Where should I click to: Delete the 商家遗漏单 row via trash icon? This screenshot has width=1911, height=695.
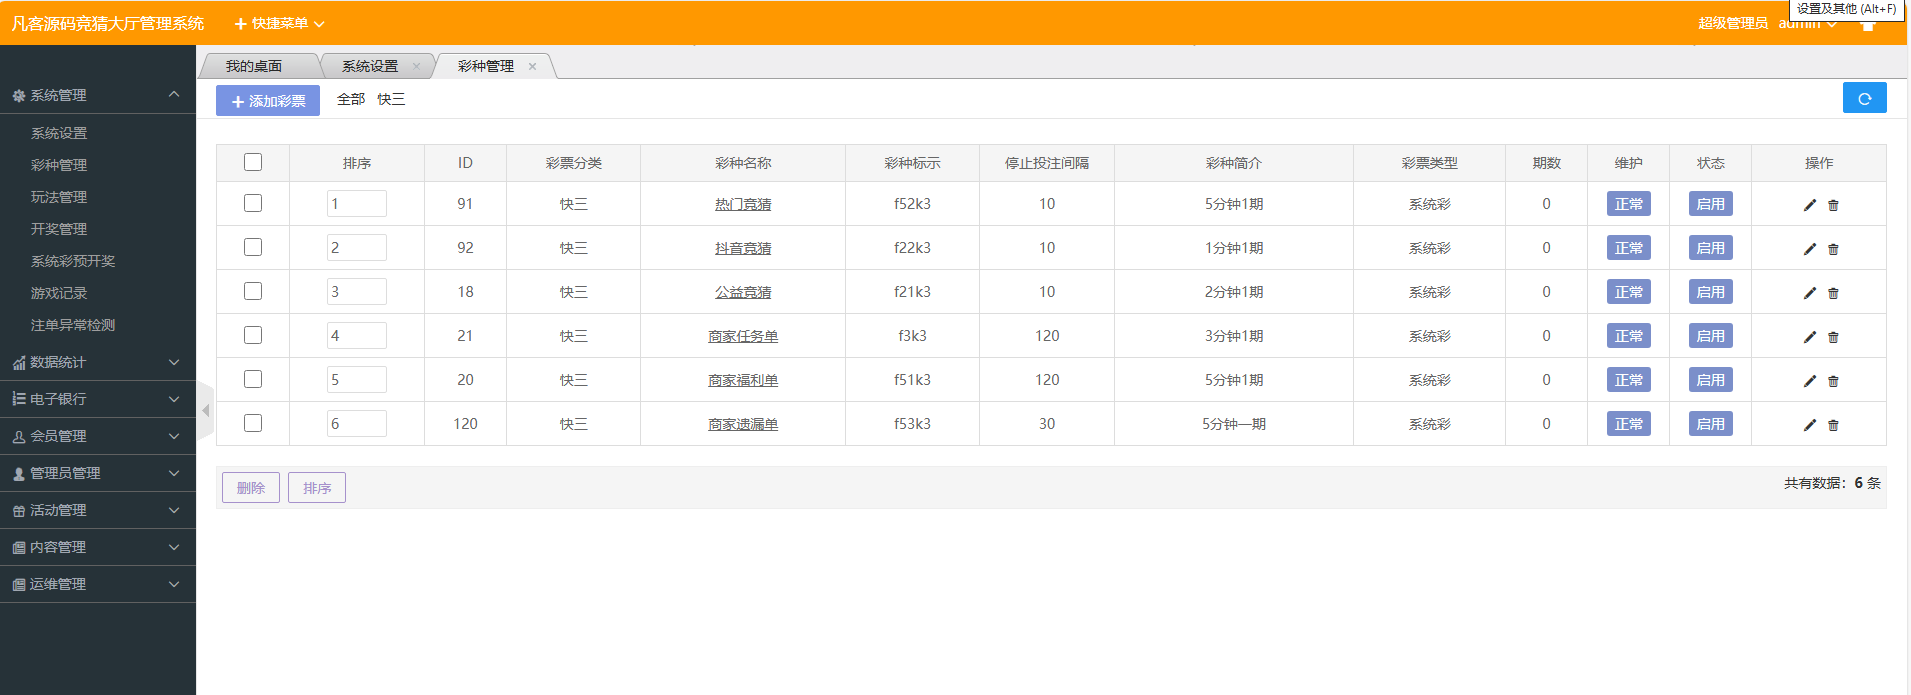[1833, 425]
